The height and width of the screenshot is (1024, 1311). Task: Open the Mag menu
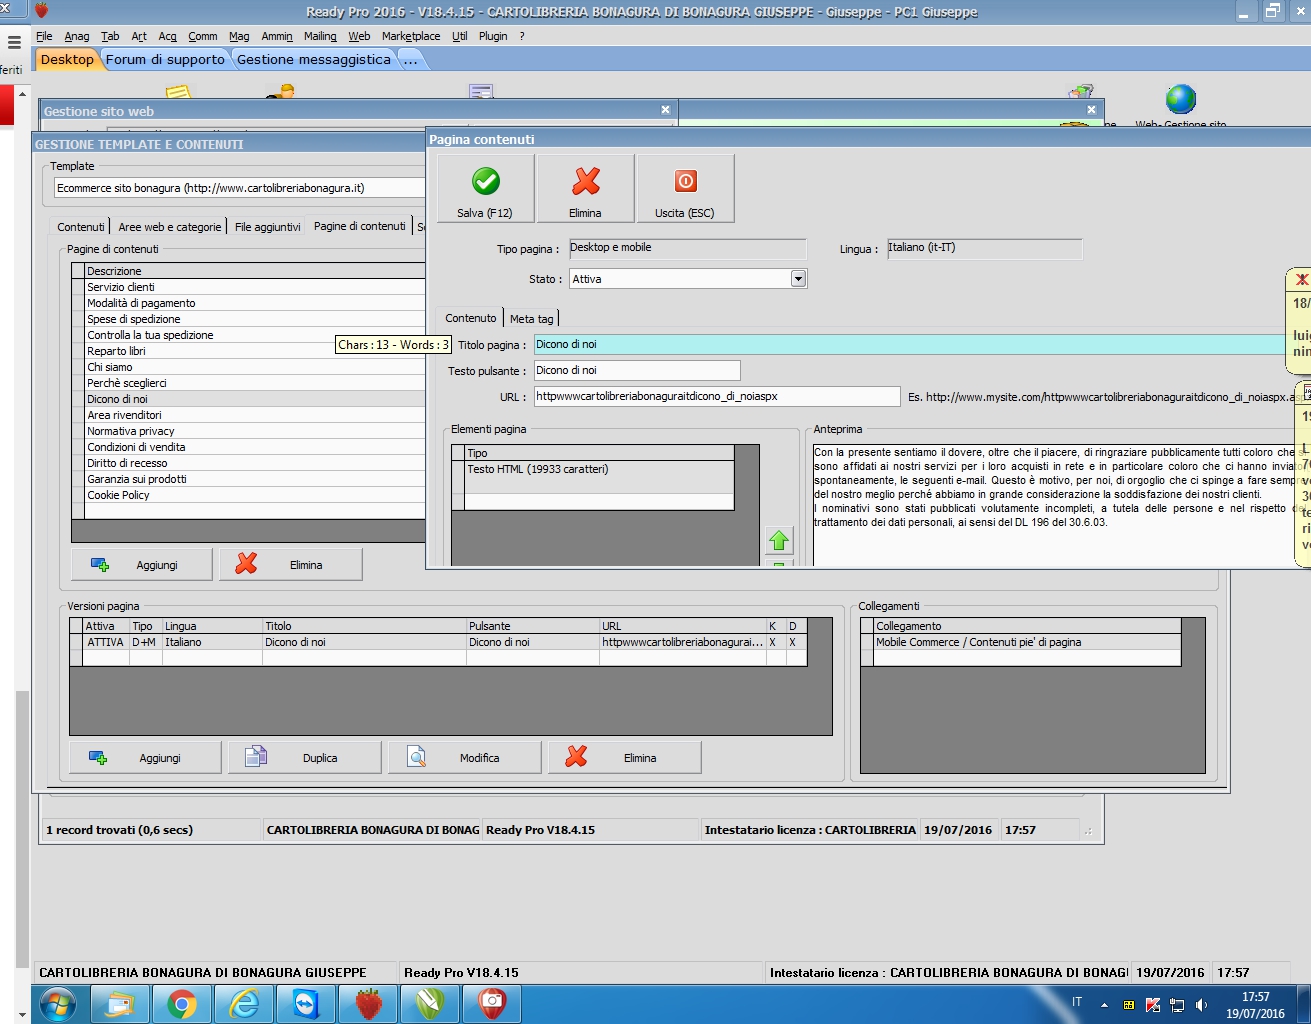(x=239, y=36)
